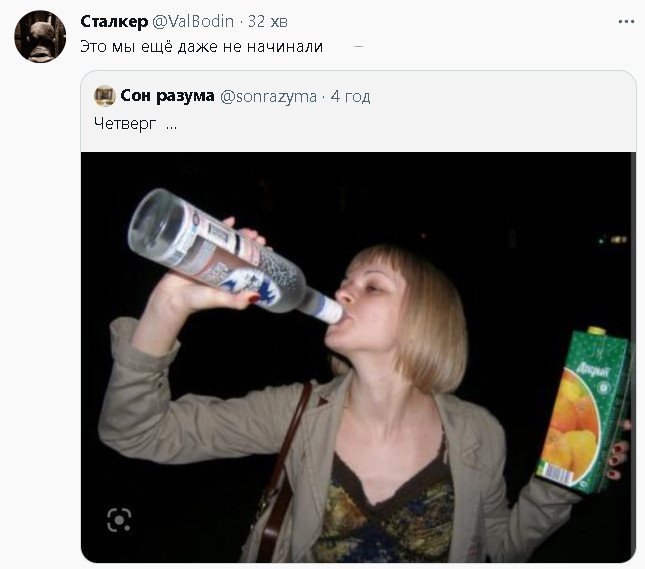Click the Сон разума avatar icon
Screen dimensions: 645x569
tap(104, 96)
